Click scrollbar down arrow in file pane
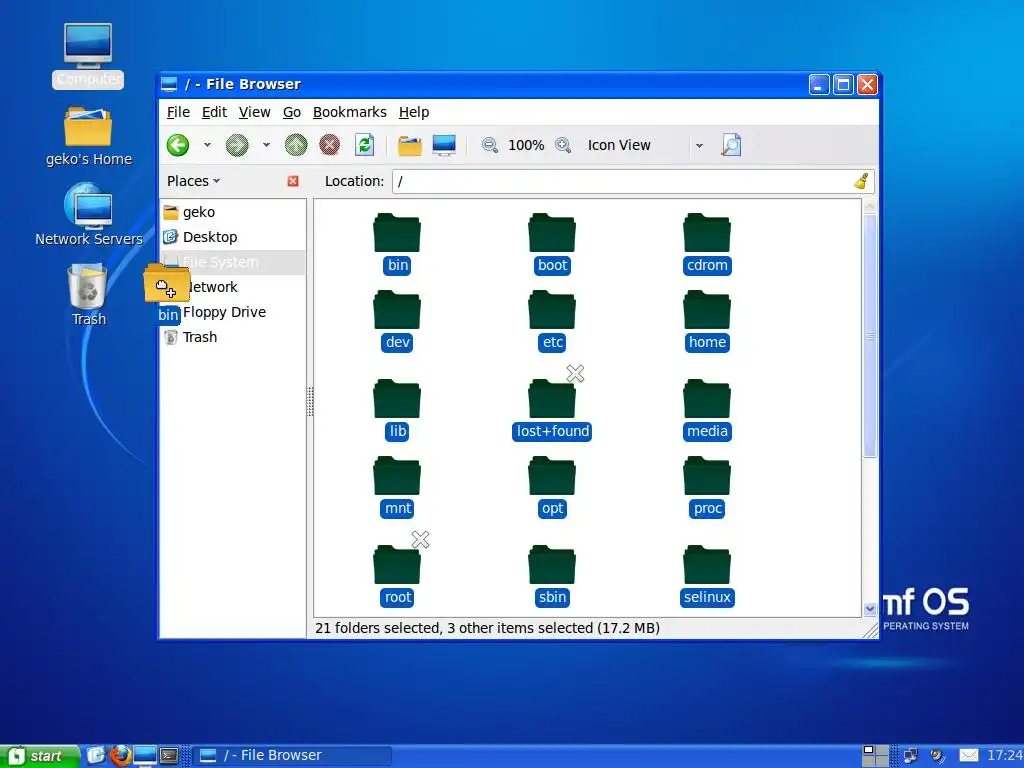Image resolution: width=1024 pixels, height=768 pixels. pyautogui.click(x=870, y=609)
